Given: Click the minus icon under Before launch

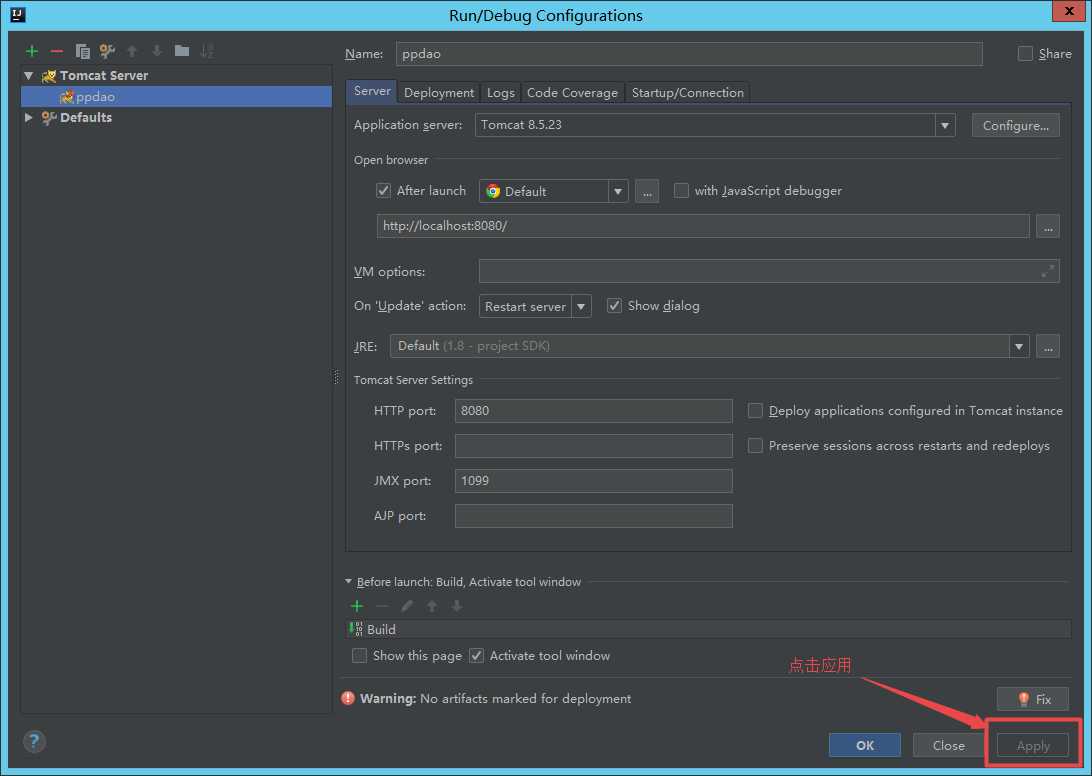Looking at the screenshot, I should (x=382, y=606).
